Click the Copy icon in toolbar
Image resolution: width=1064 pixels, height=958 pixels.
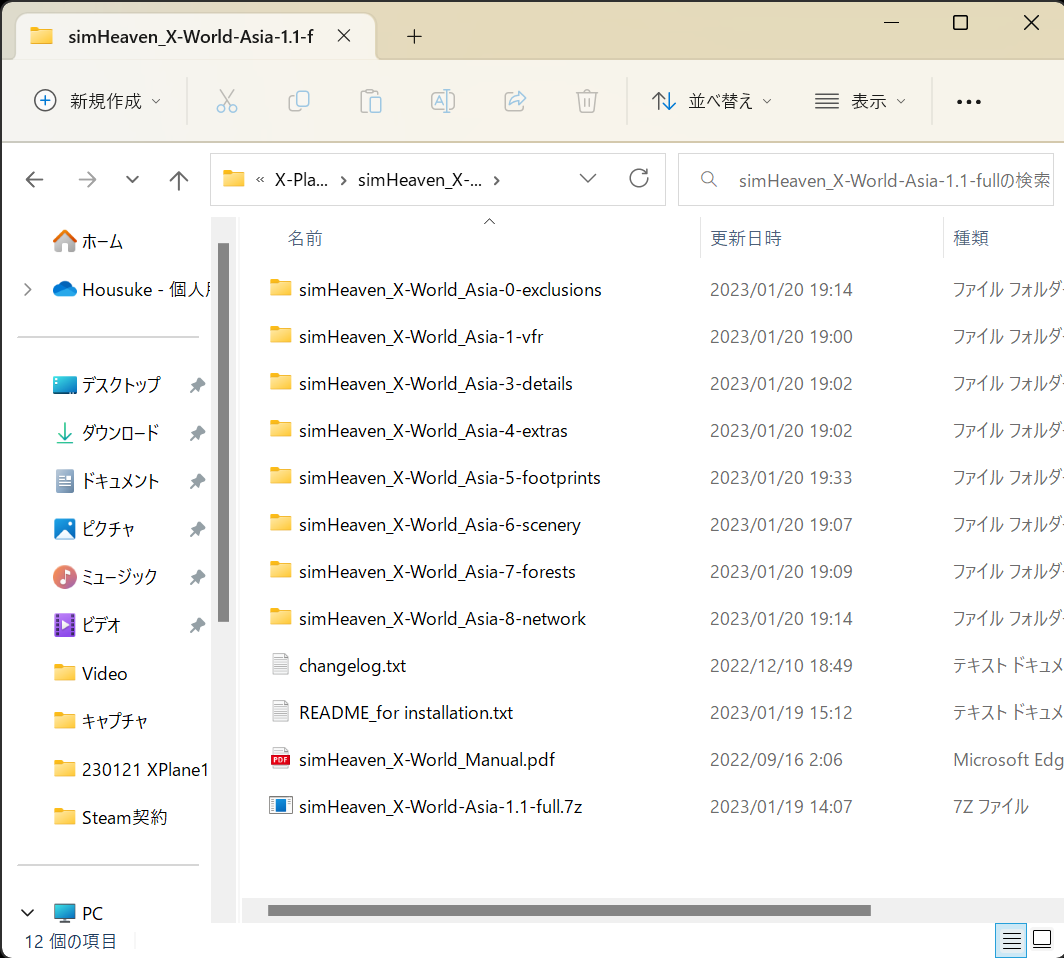(299, 101)
